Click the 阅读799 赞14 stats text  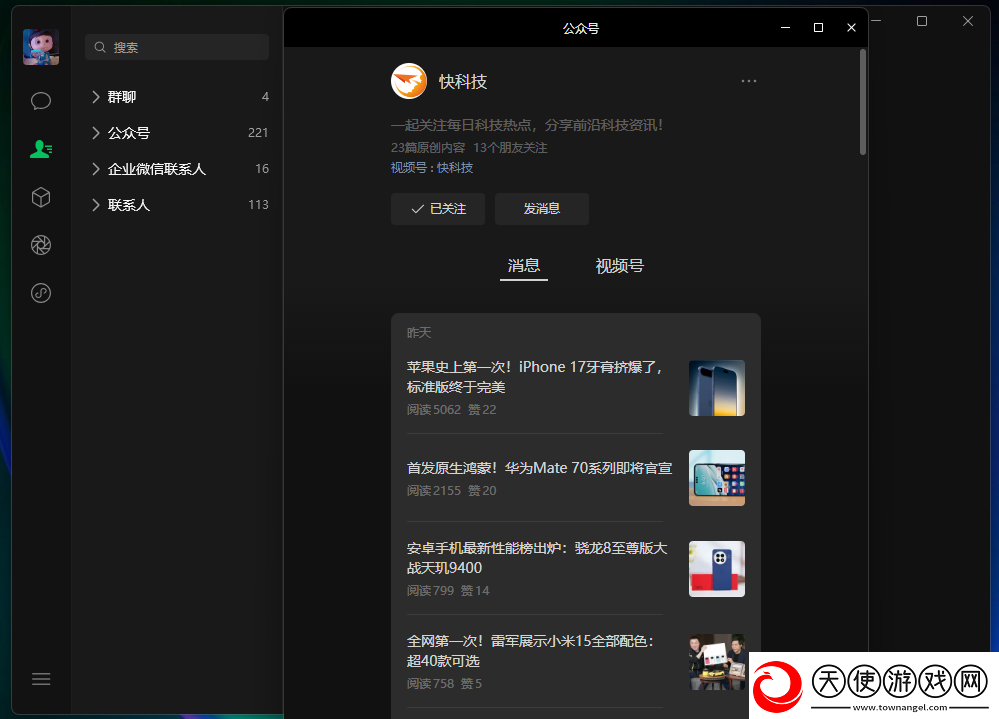pos(448,590)
